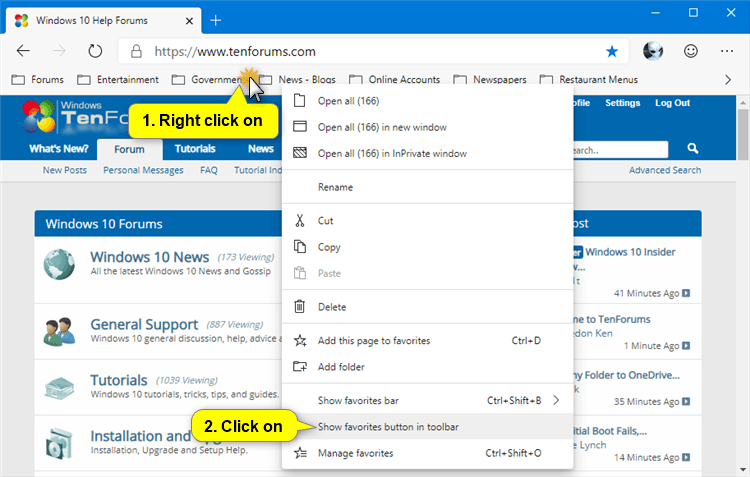Click the site search magnifier button
The image size is (750, 477).
[693, 149]
